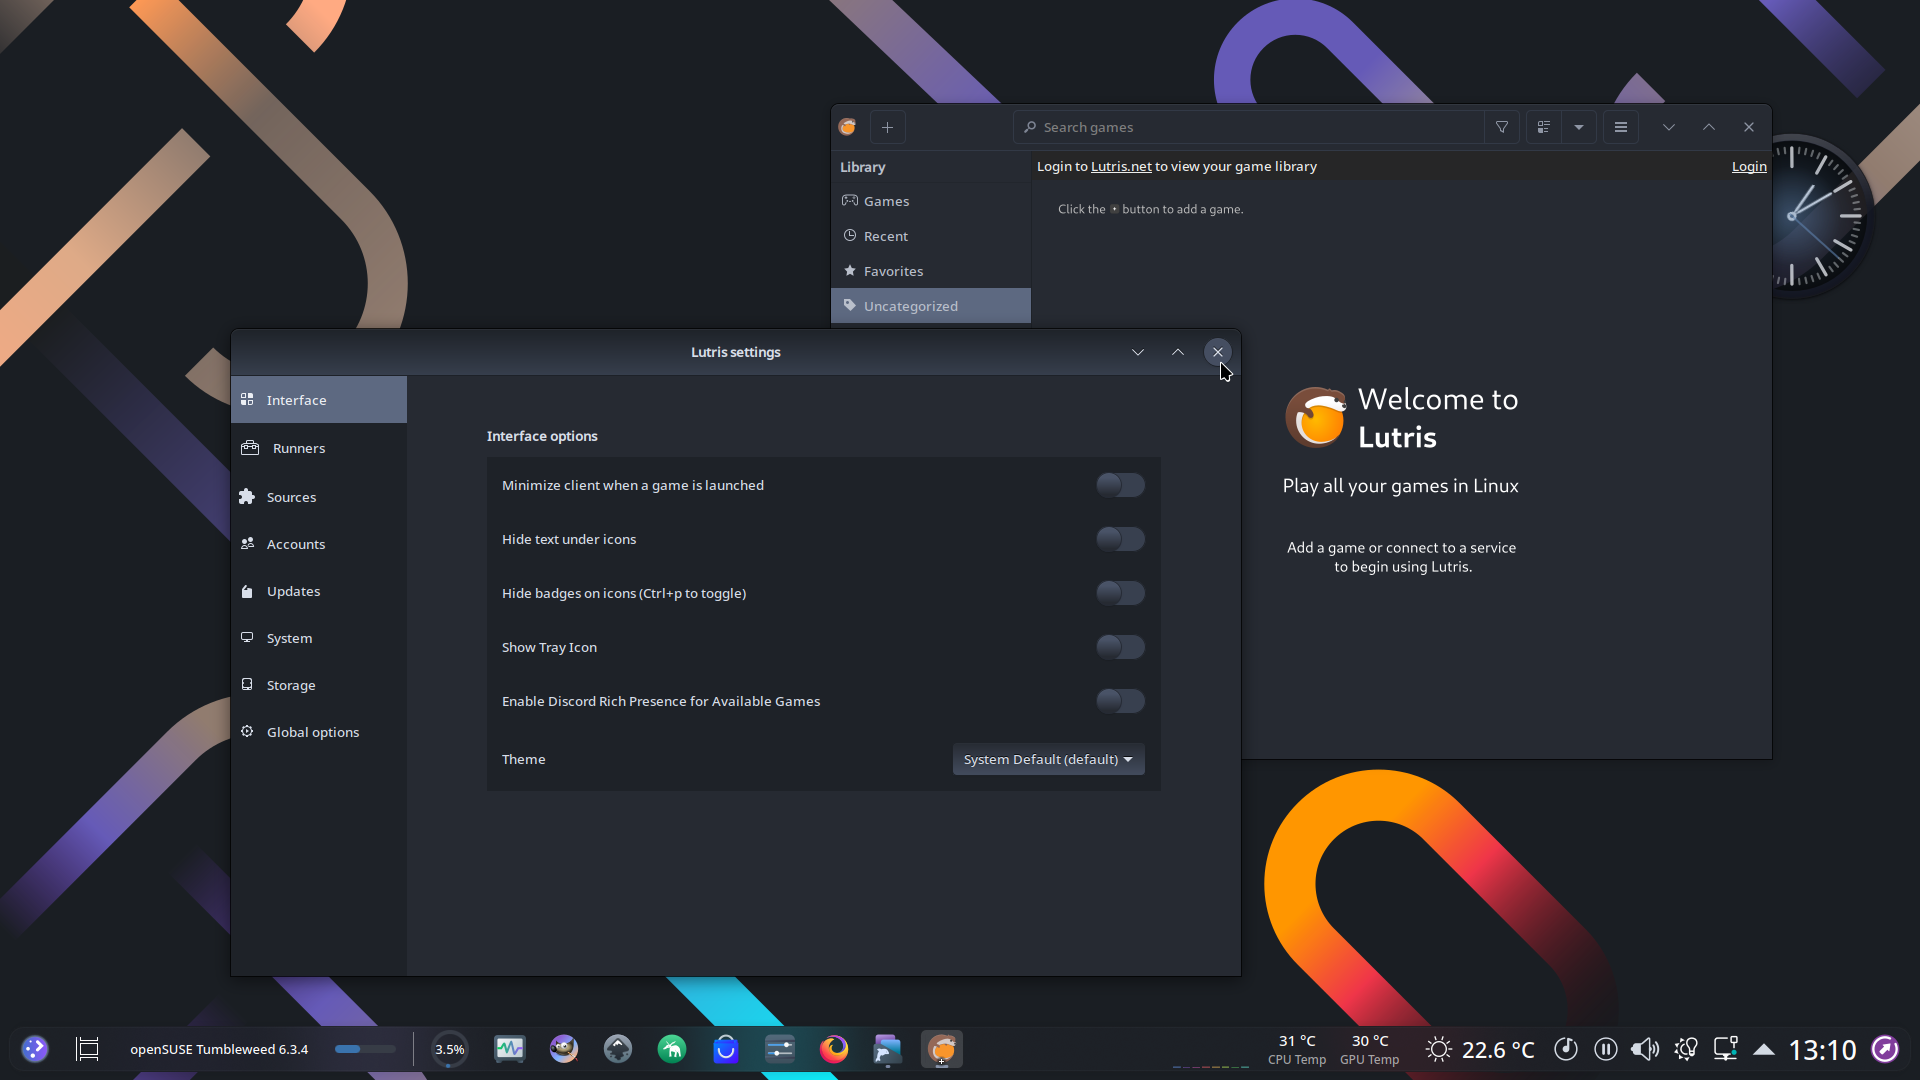Toggle Minimize client when a game is launched
Screen dimensions: 1920x1080
(1120, 485)
